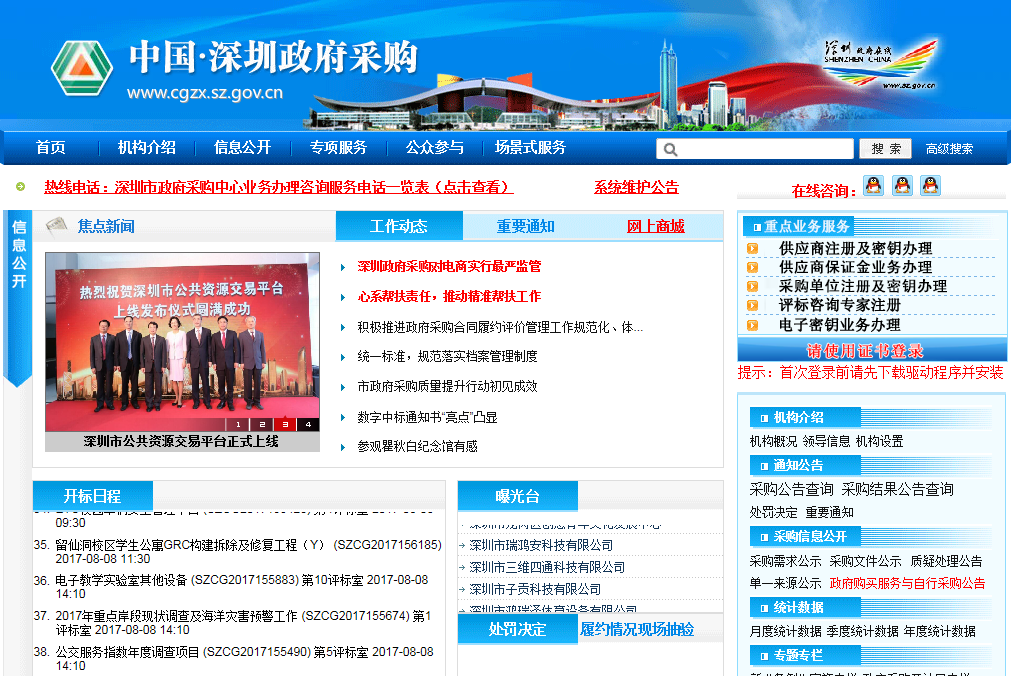Open the 场景式服务 navigation menu
The image size is (1011, 676).
pos(530,148)
